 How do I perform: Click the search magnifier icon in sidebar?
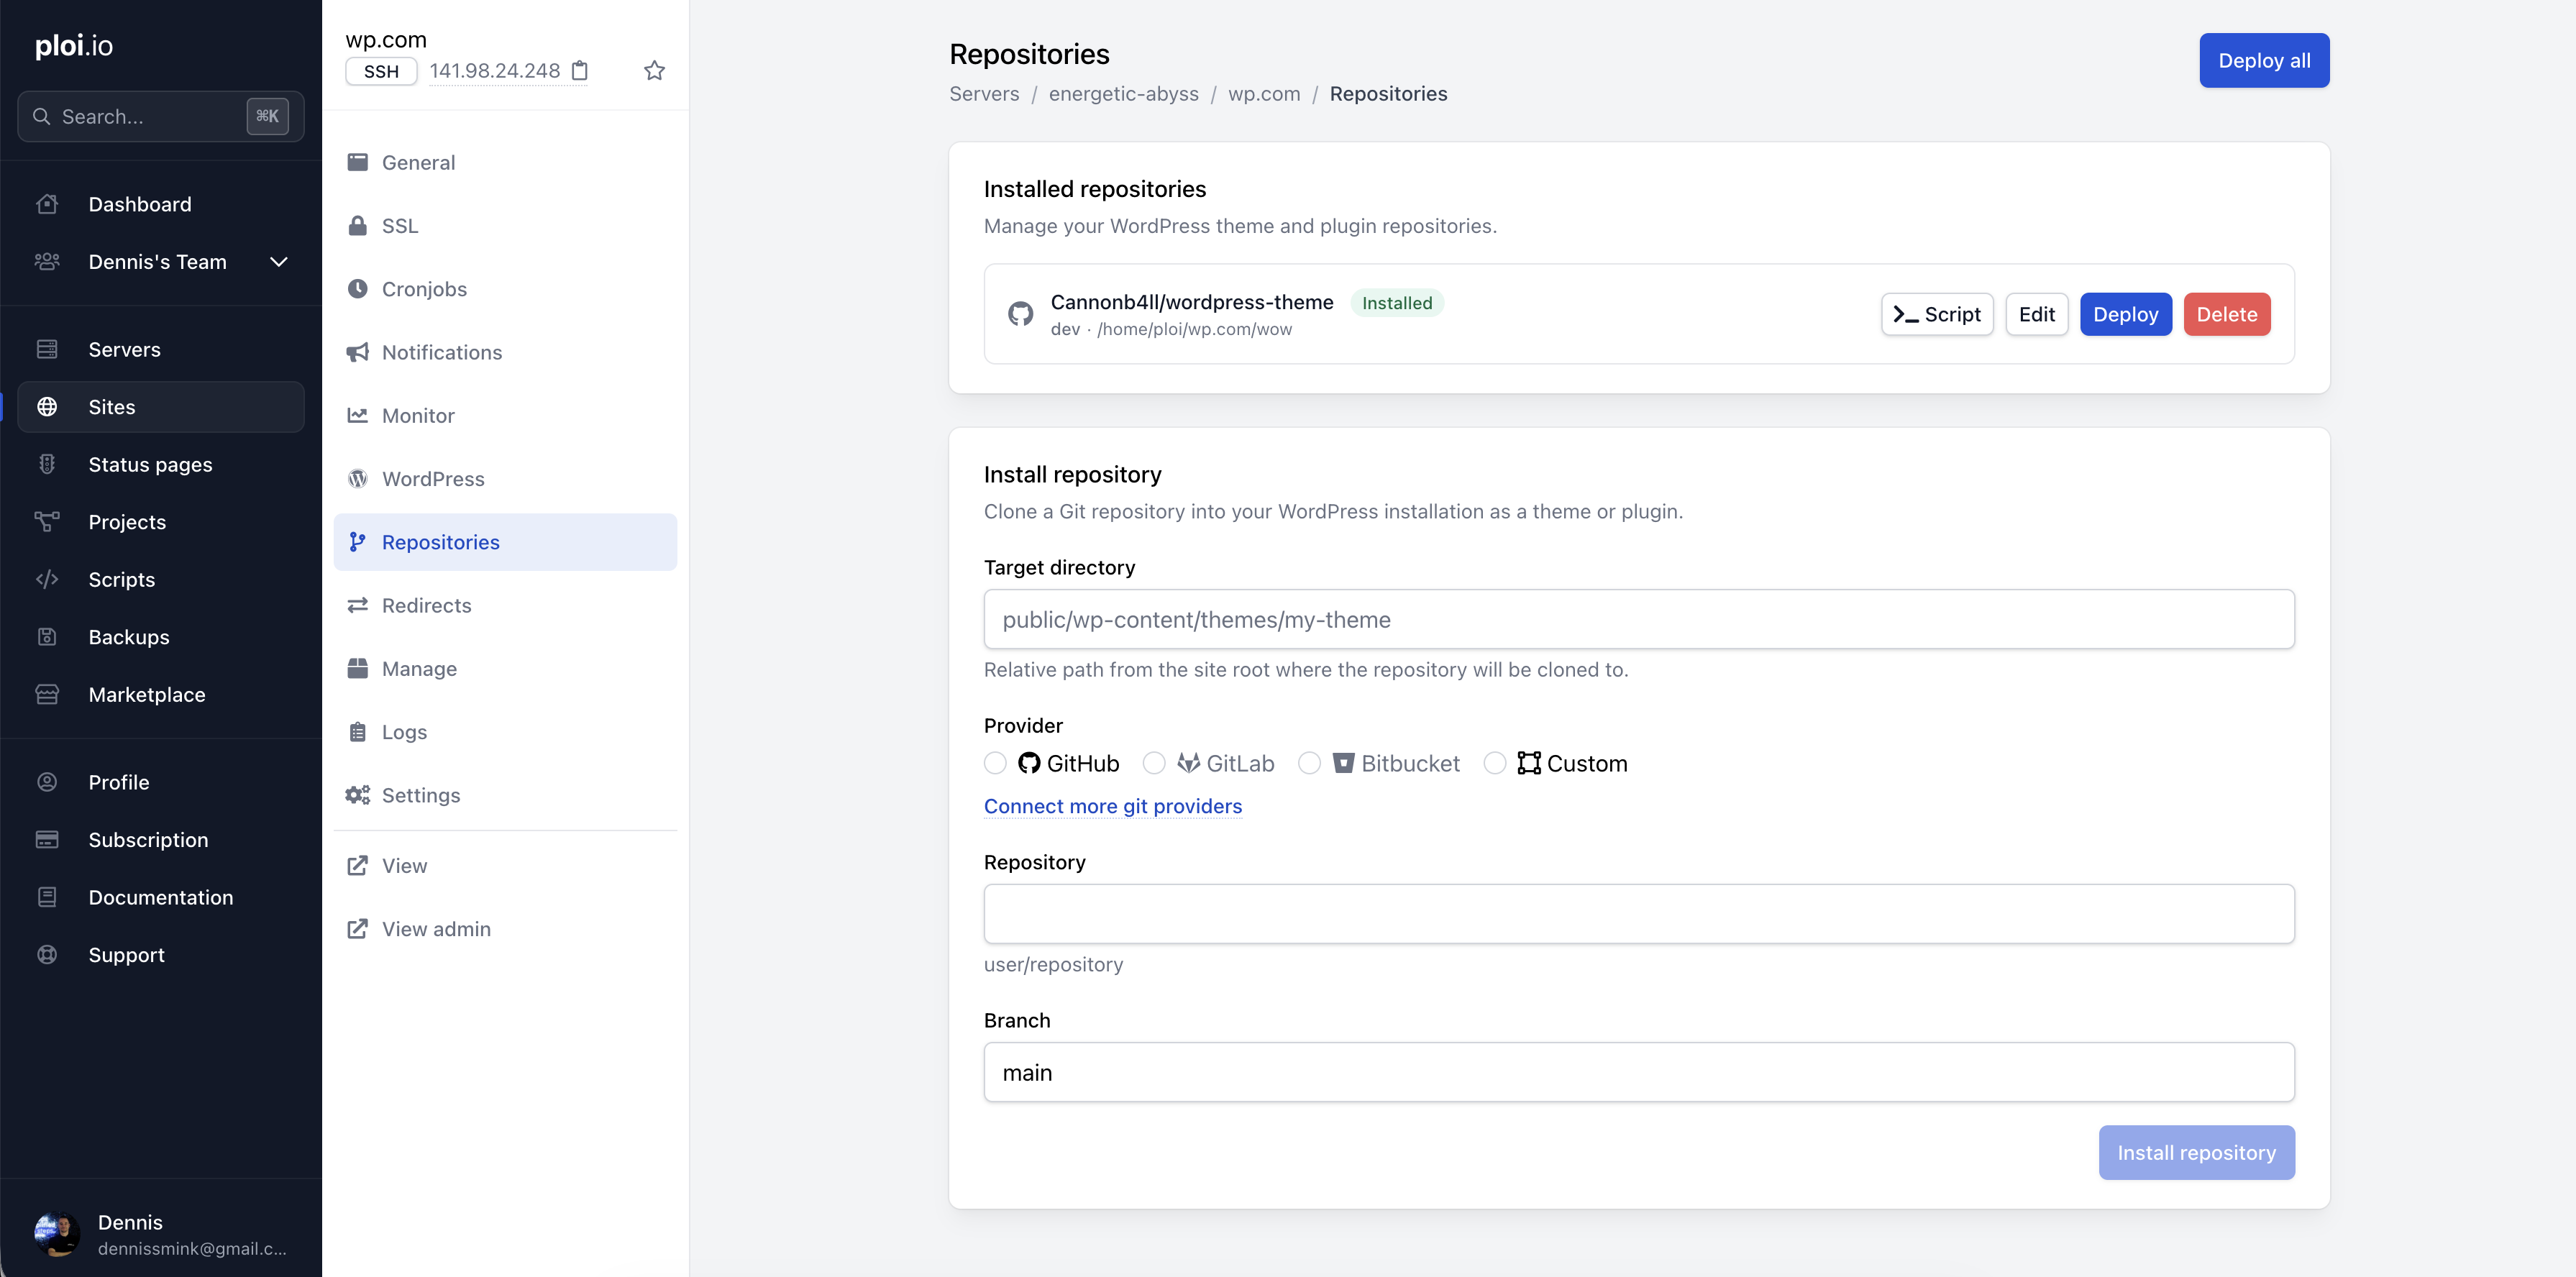pos(42,117)
